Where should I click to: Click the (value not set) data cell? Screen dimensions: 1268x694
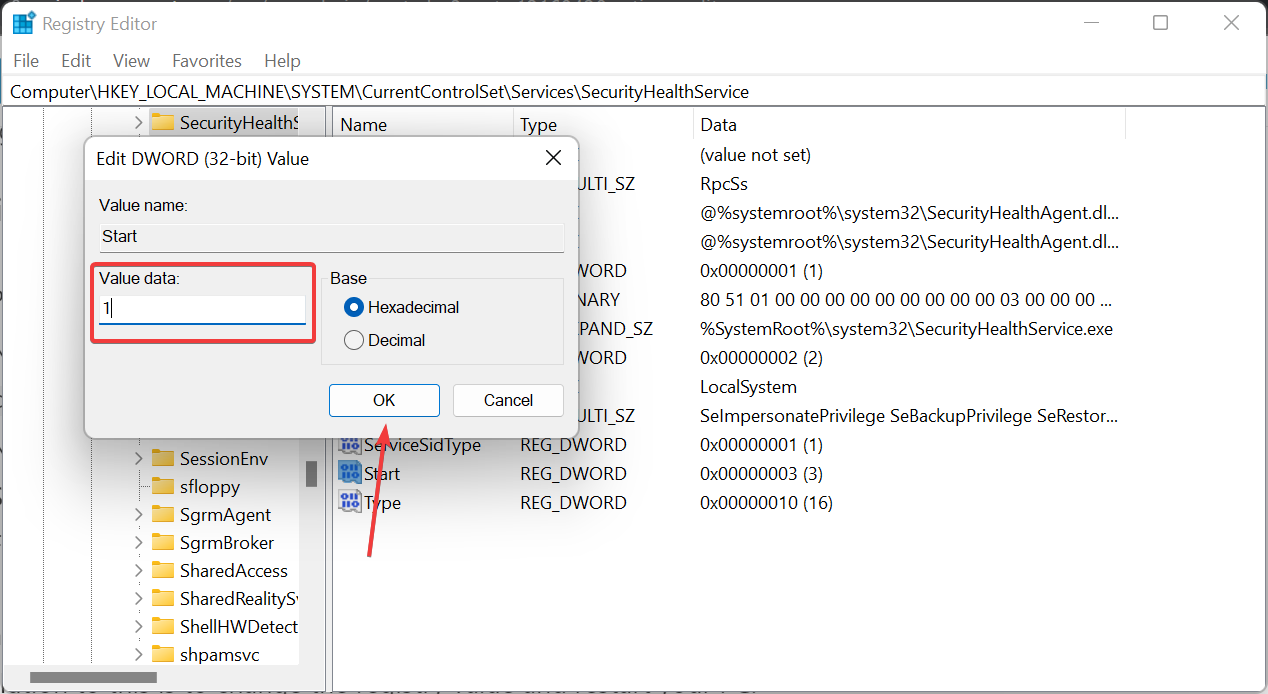[x=755, y=155]
